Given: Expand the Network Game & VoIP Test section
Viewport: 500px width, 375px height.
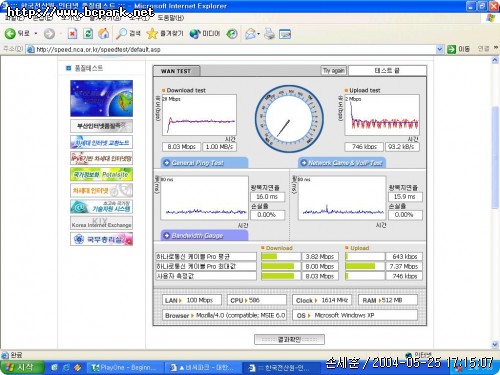Looking at the screenshot, I should [x=342, y=163].
